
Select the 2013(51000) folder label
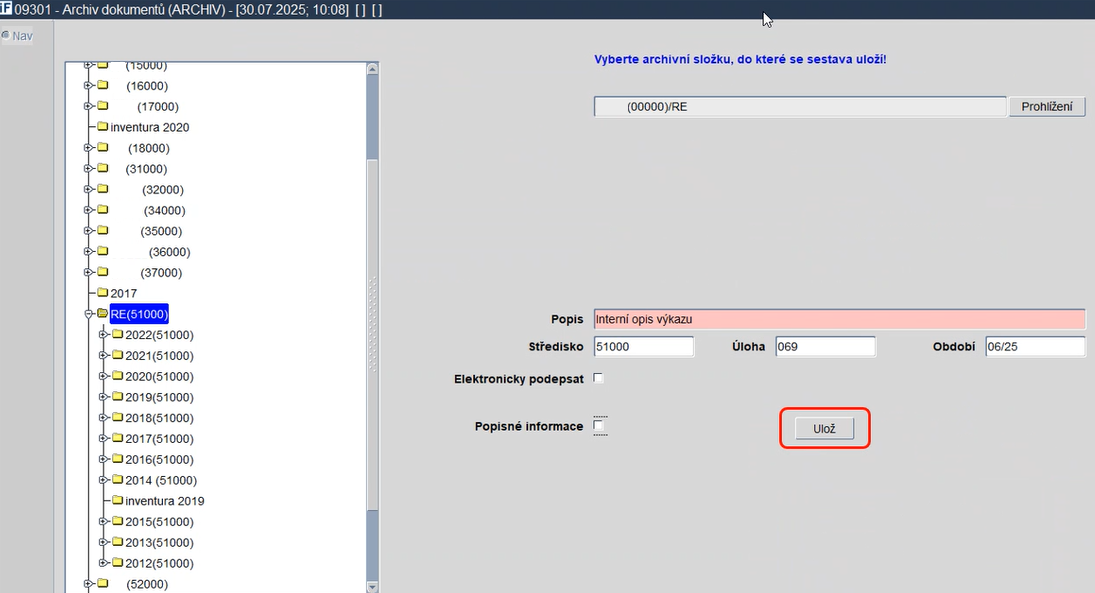point(159,543)
